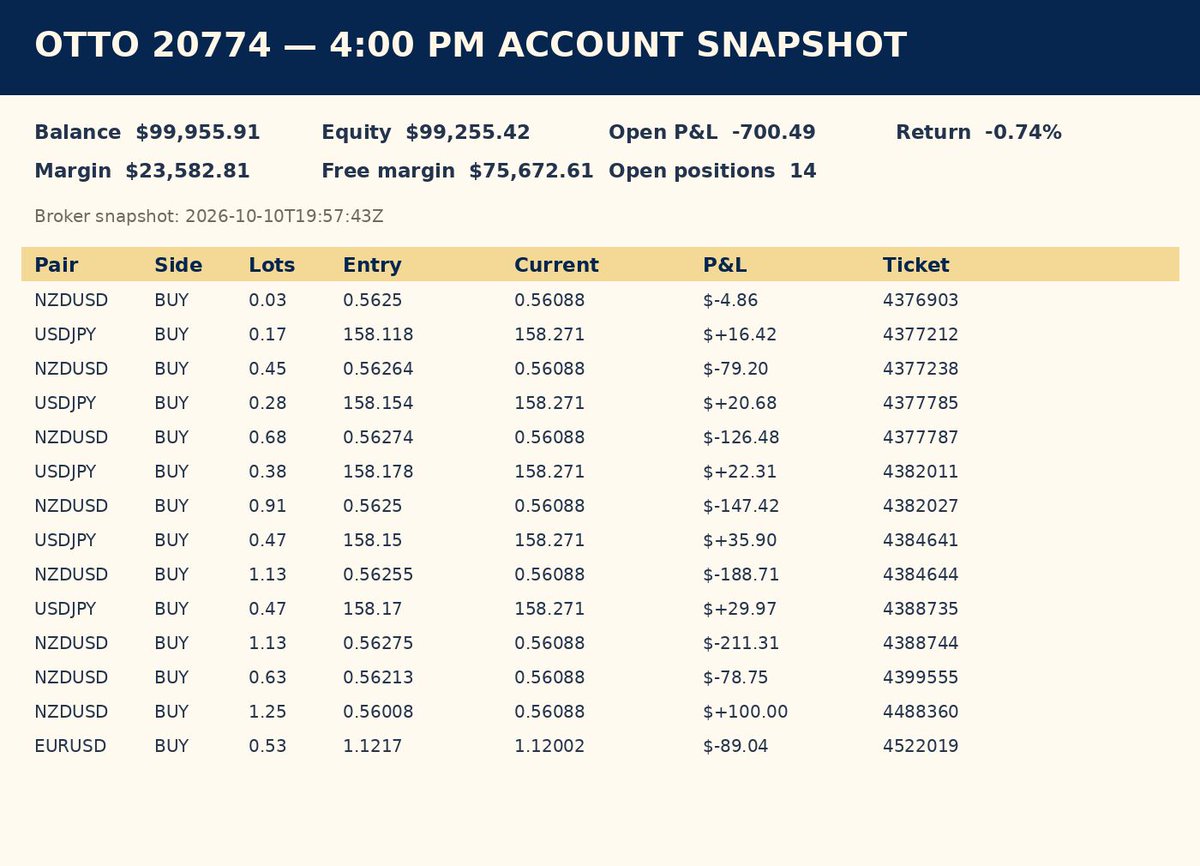This screenshot has width=1200, height=866.
Task: Click the $+100.00 P&L value
Action: (745, 712)
